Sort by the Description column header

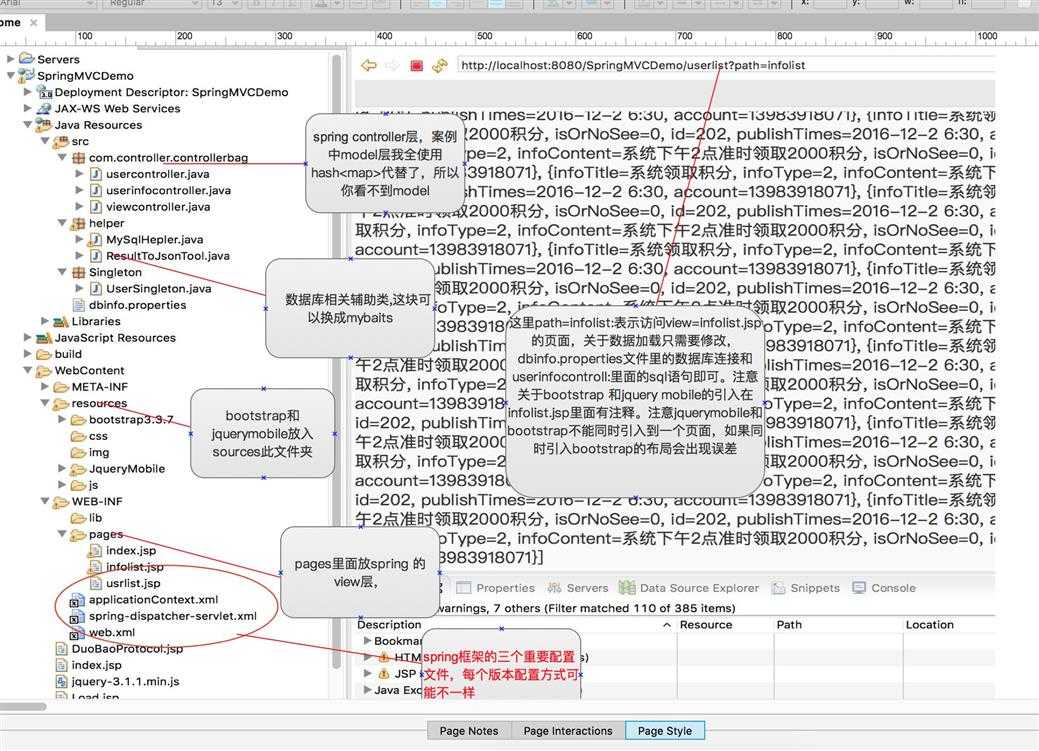(x=389, y=624)
